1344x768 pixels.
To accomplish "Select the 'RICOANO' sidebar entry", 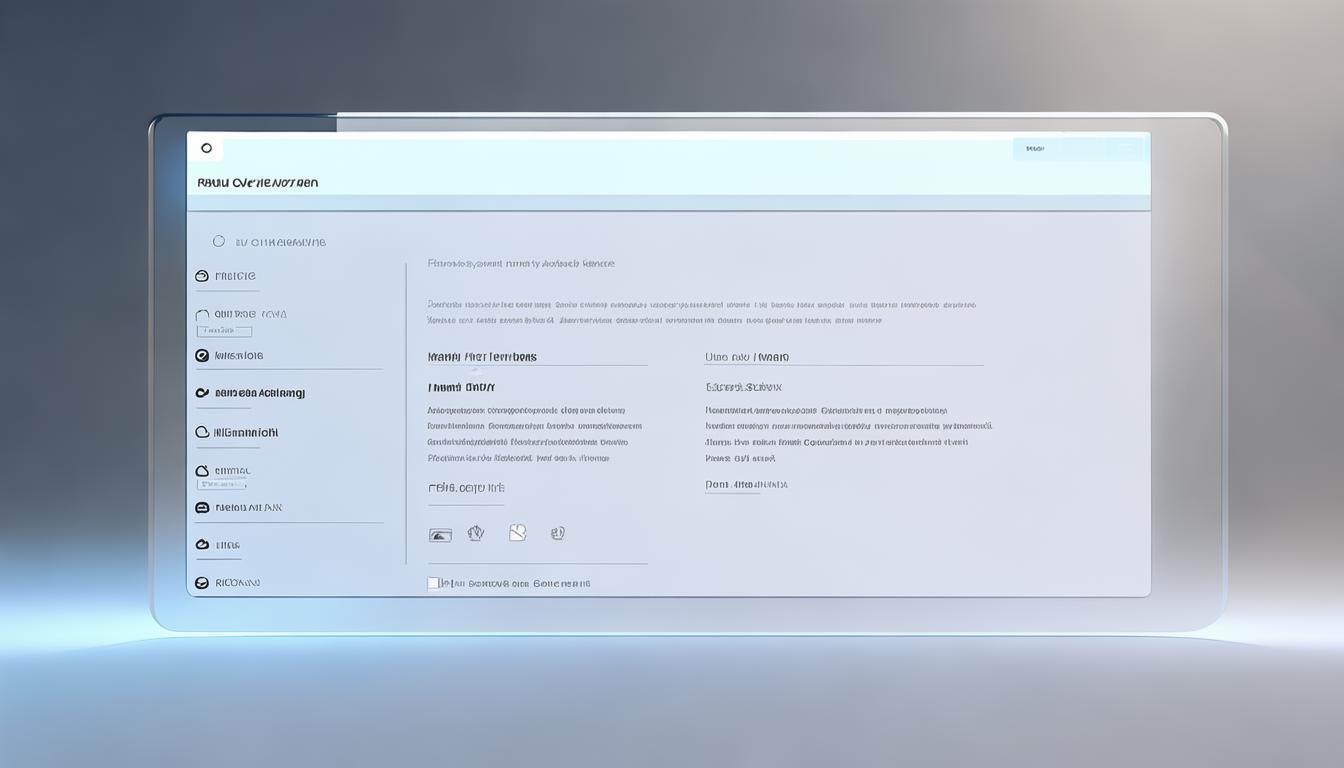I will tap(237, 582).
